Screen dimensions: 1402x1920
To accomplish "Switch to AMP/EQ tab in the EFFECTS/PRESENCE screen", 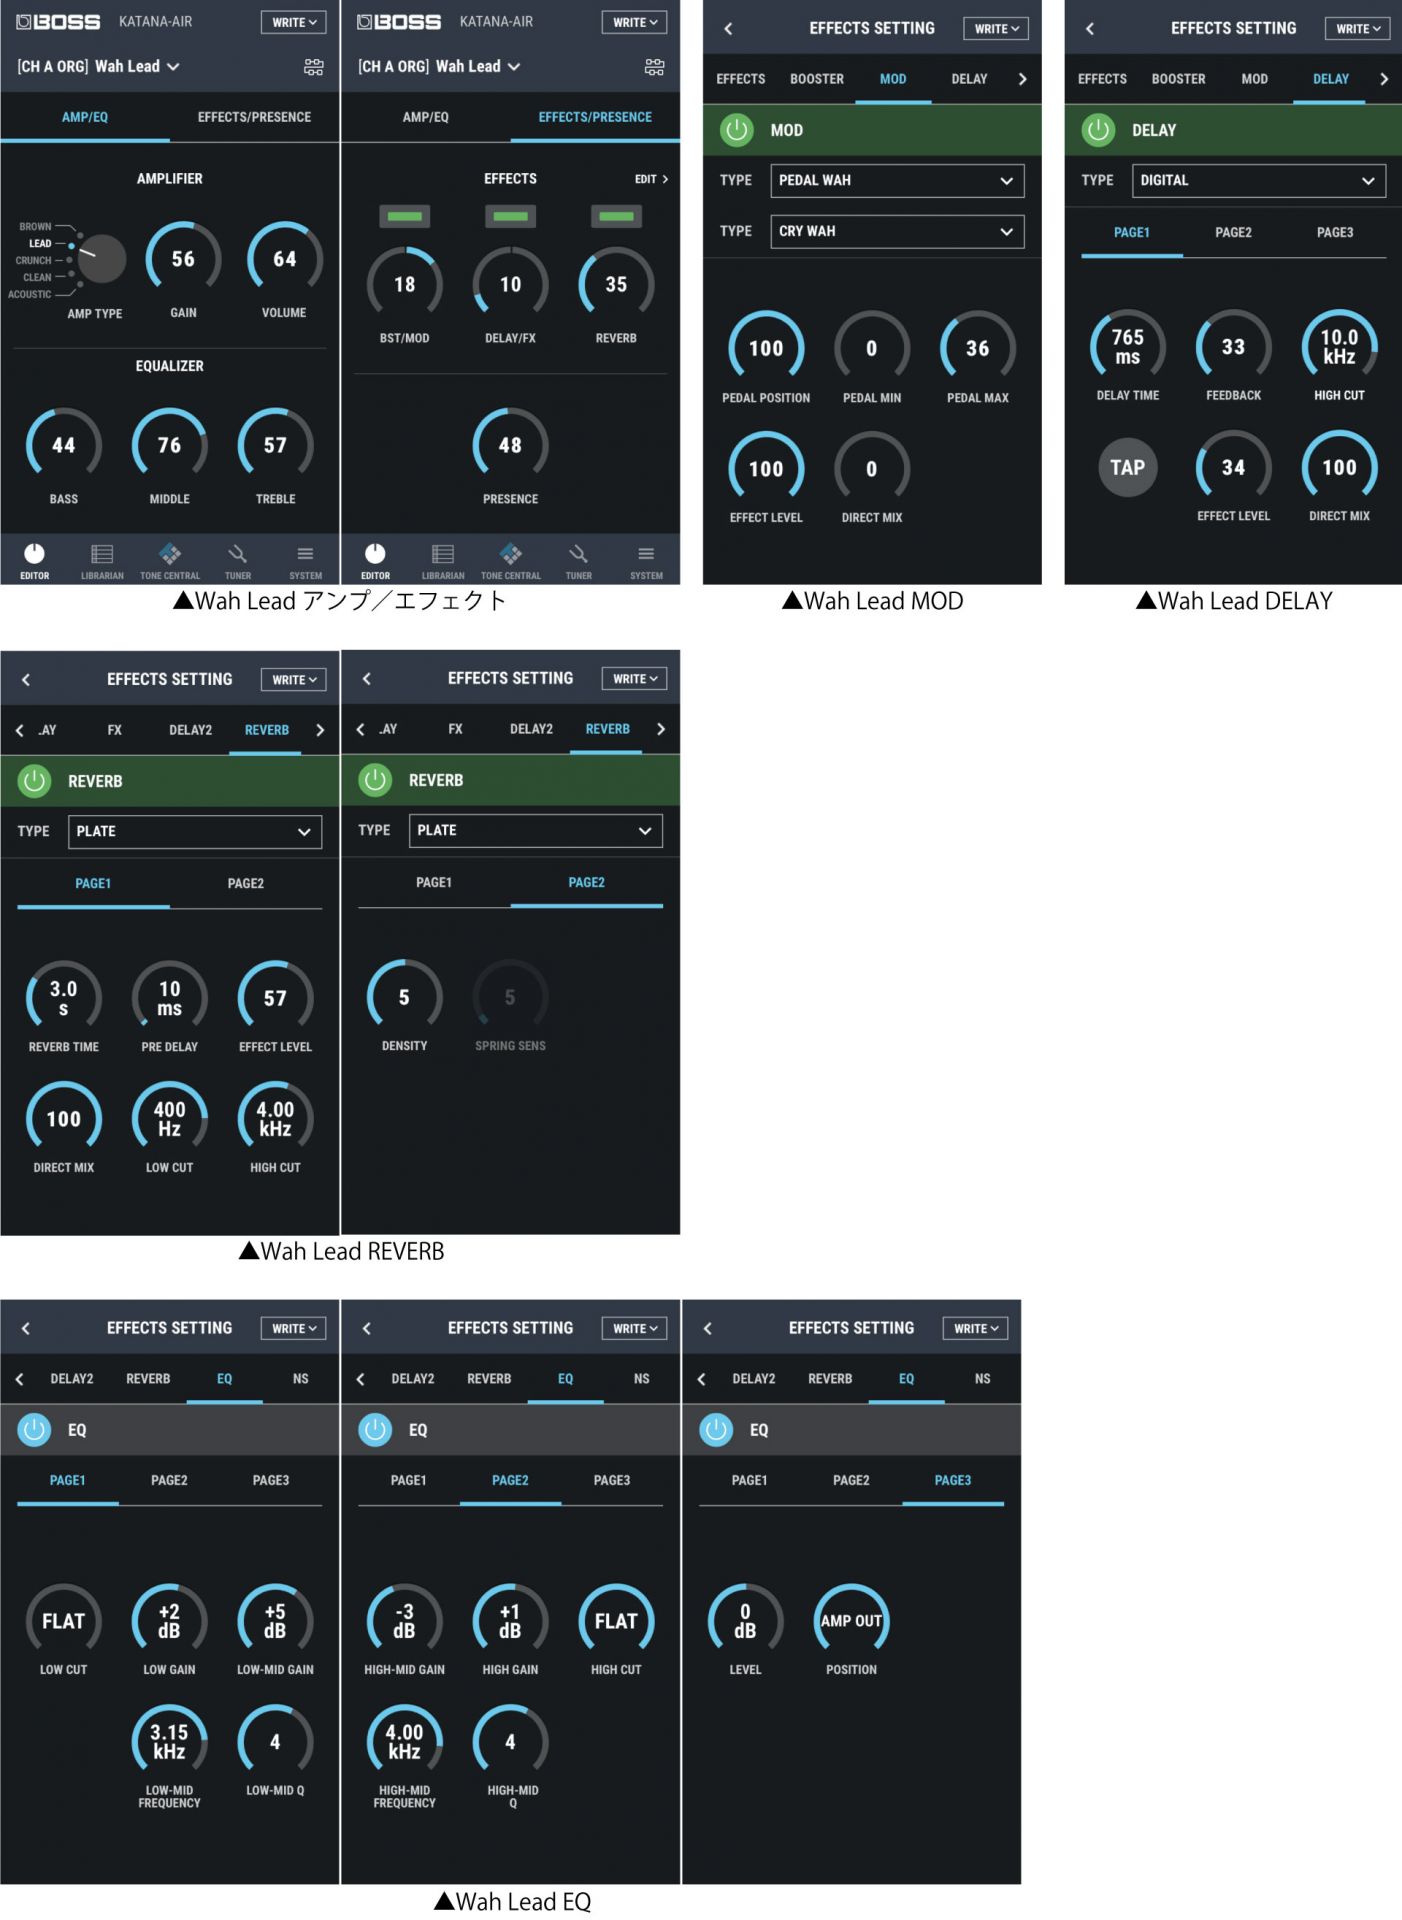I will tap(425, 117).
